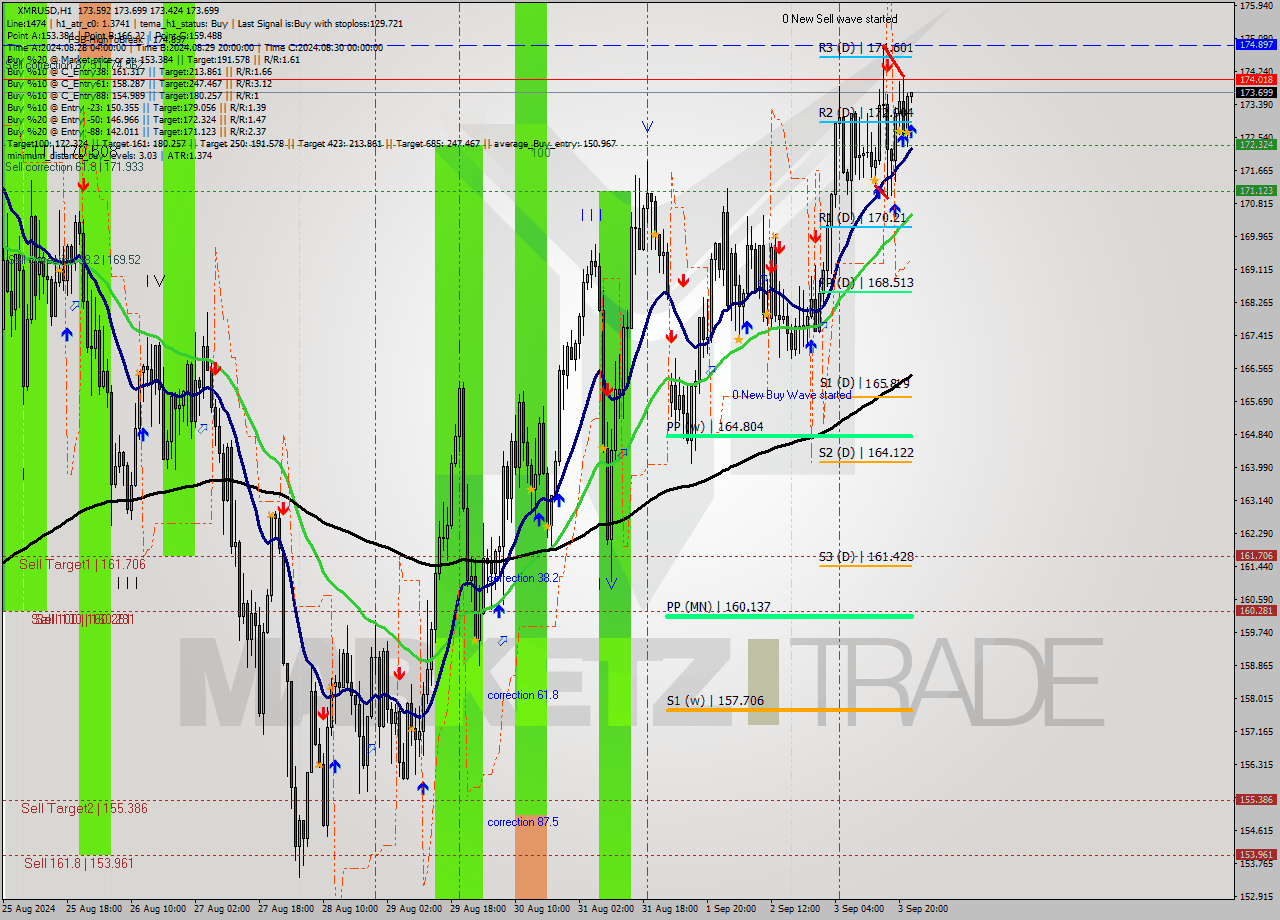The width and height of the screenshot is (1280, 920).
Task: Click the '31 Aug 18:00' time axis label
Action: tap(670, 909)
